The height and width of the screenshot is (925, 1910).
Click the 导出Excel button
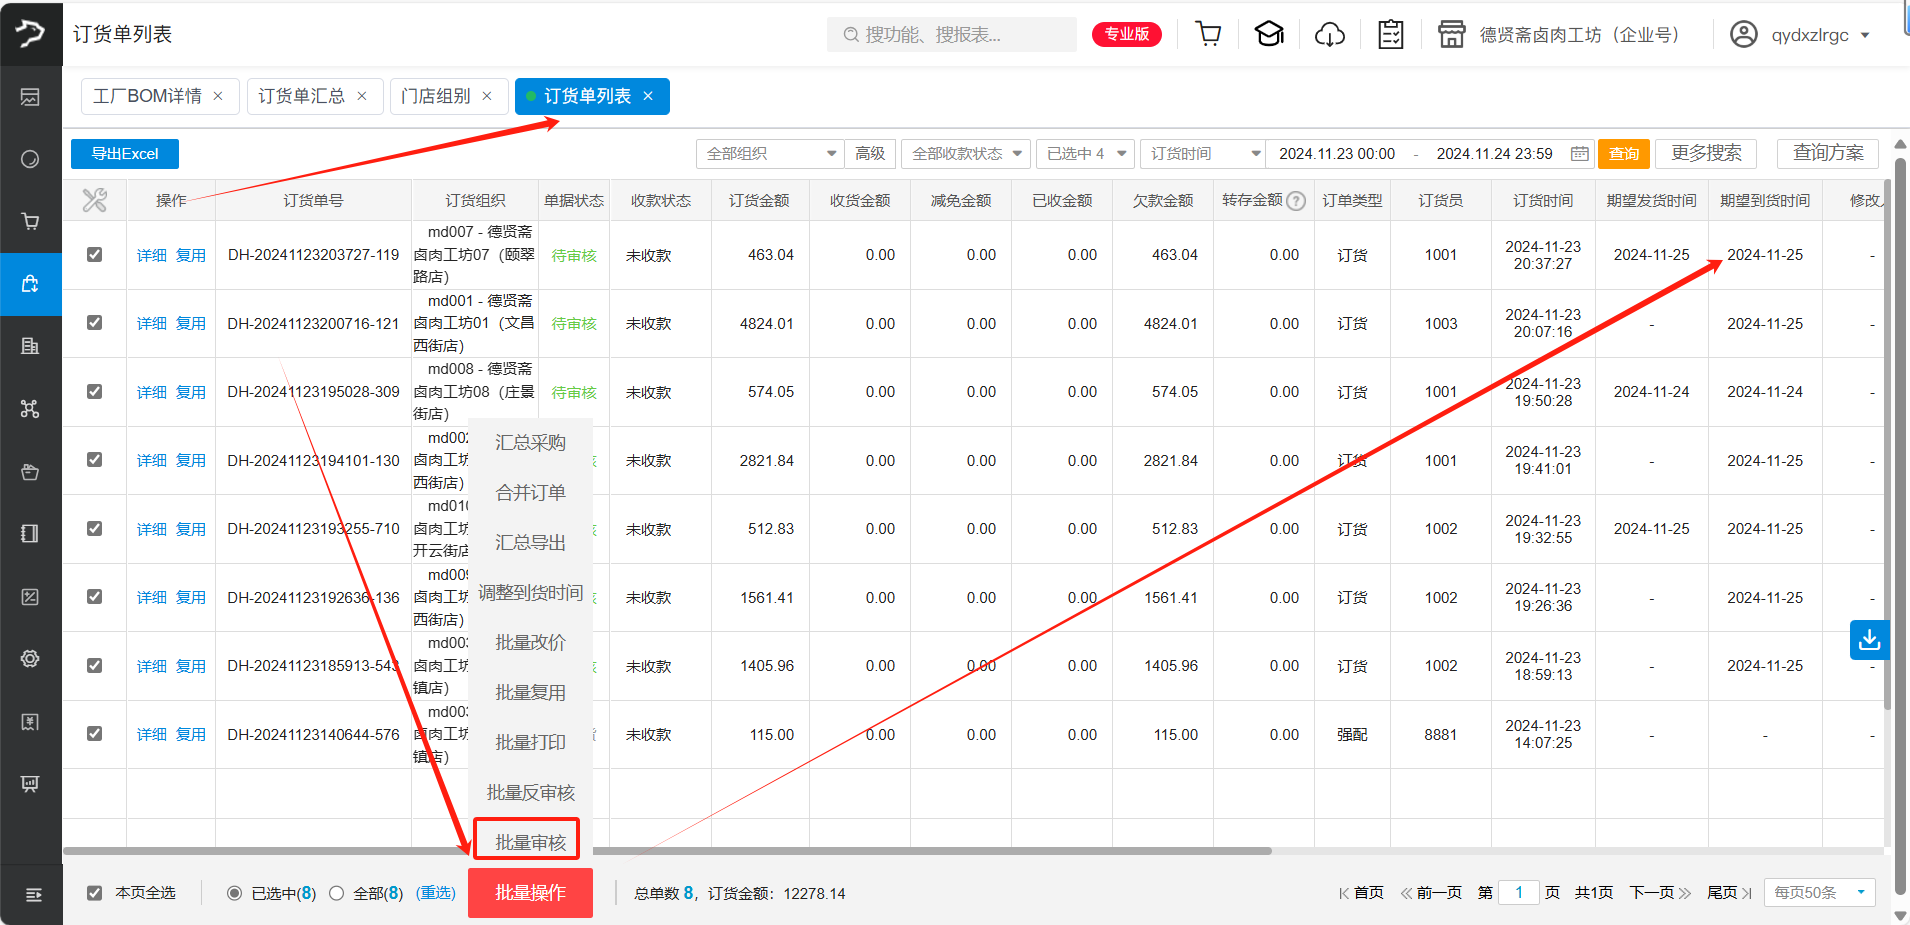[x=124, y=154]
